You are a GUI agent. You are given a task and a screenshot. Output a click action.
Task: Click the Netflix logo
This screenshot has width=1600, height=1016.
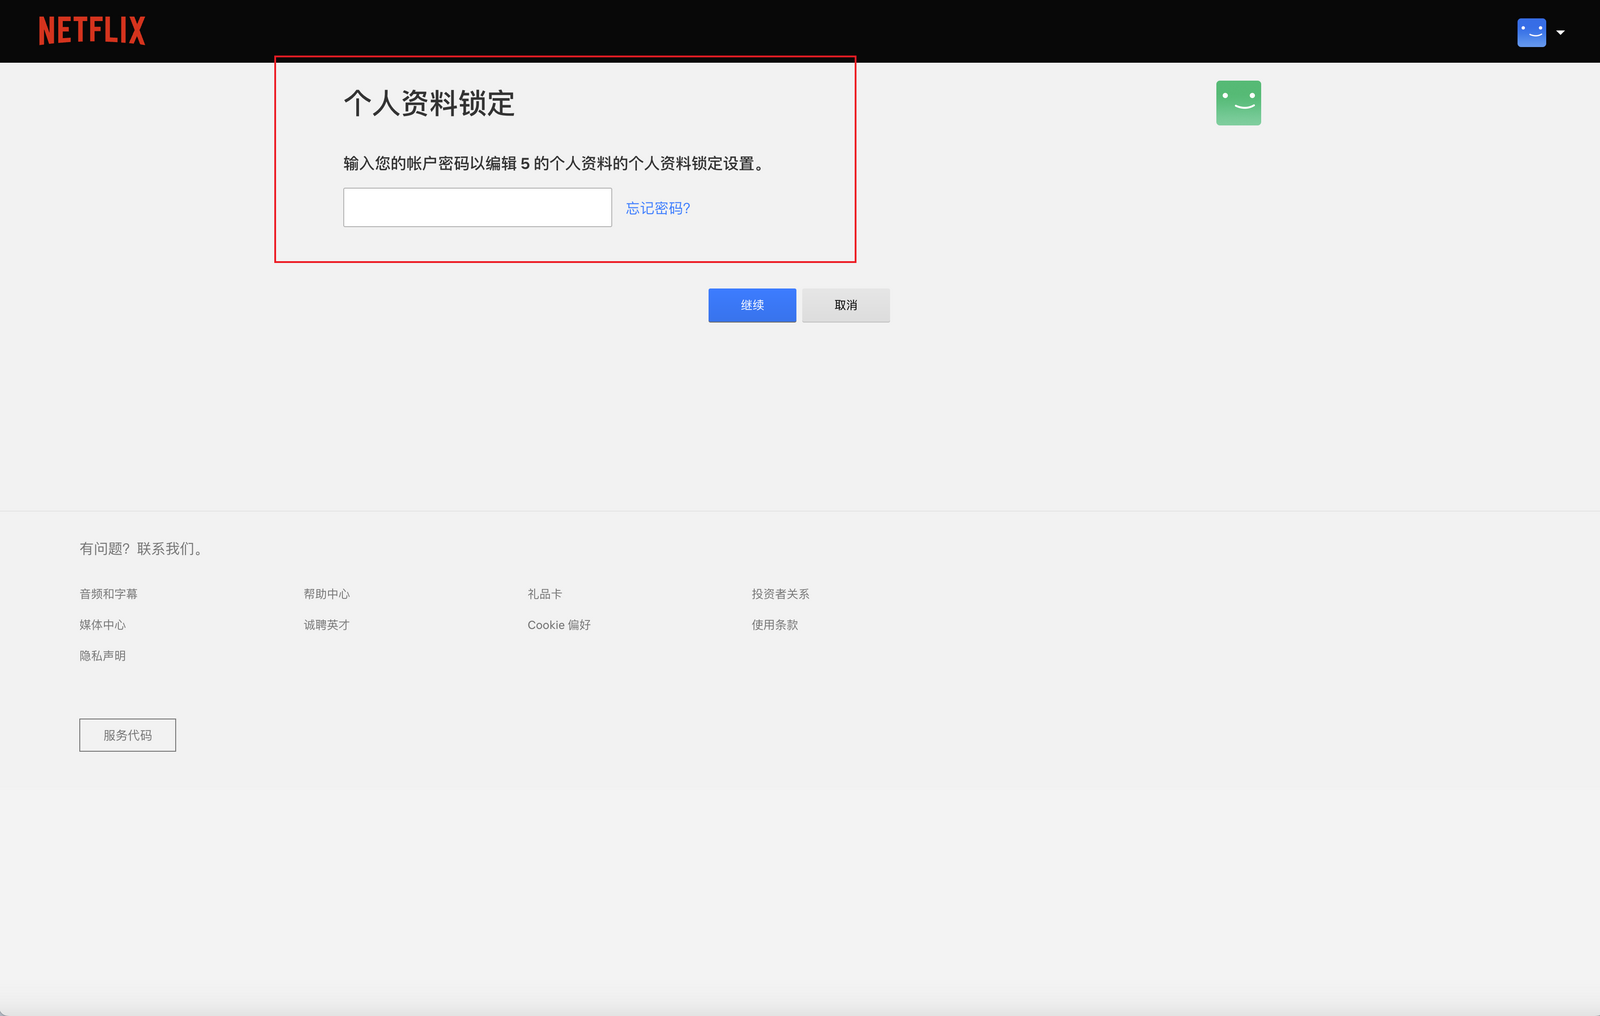click(x=92, y=31)
